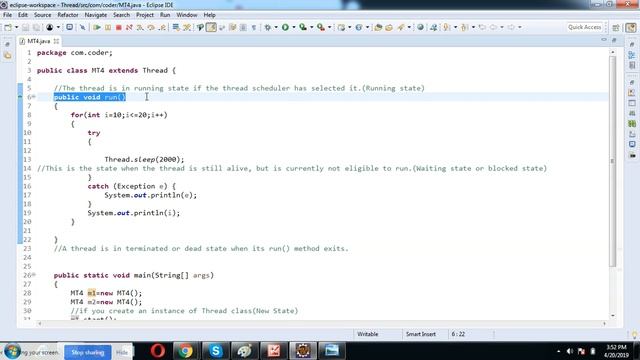Click the Suspend debug icon
Image resolution: width=640 pixels, height=360 pixels.
(108, 27)
